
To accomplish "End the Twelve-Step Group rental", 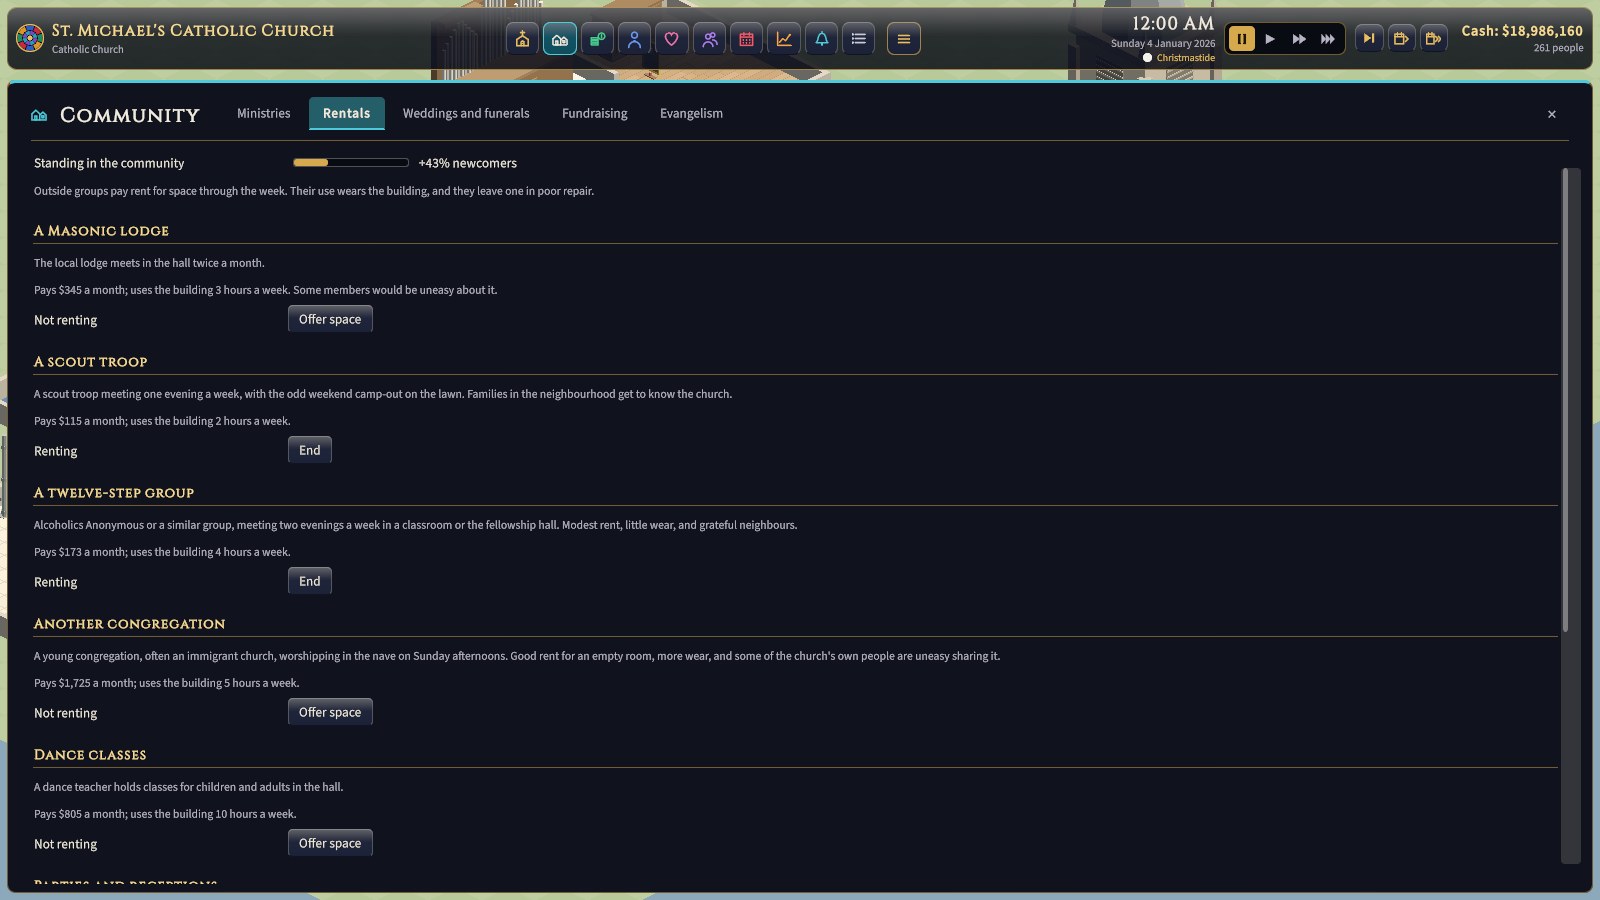I will [310, 581].
